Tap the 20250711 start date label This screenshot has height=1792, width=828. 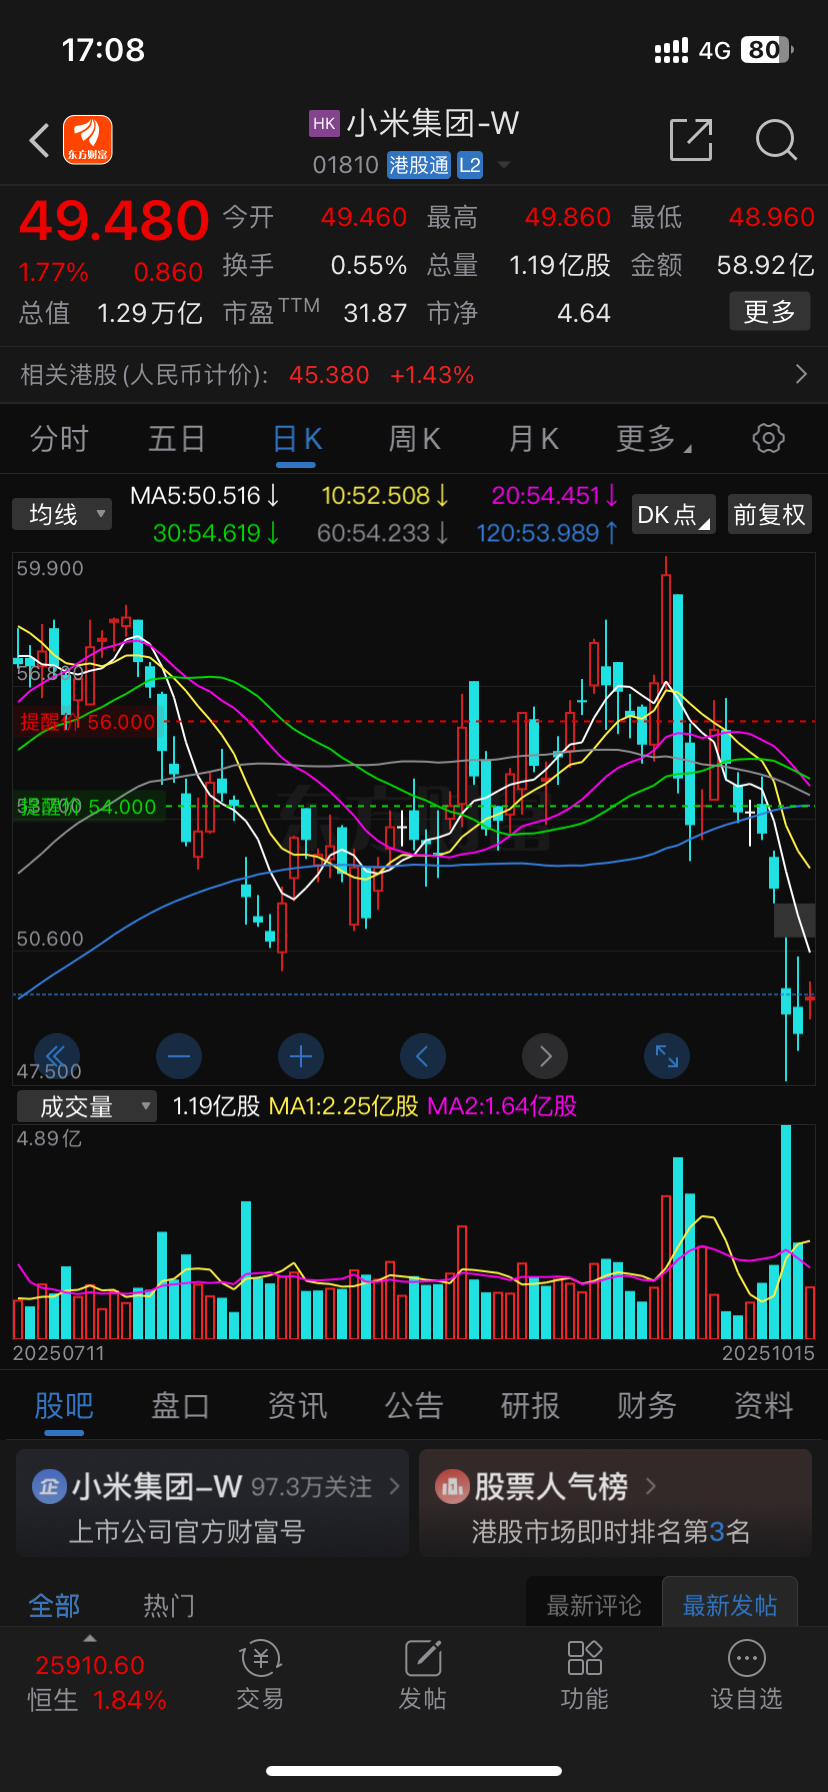coord(58,1353)
